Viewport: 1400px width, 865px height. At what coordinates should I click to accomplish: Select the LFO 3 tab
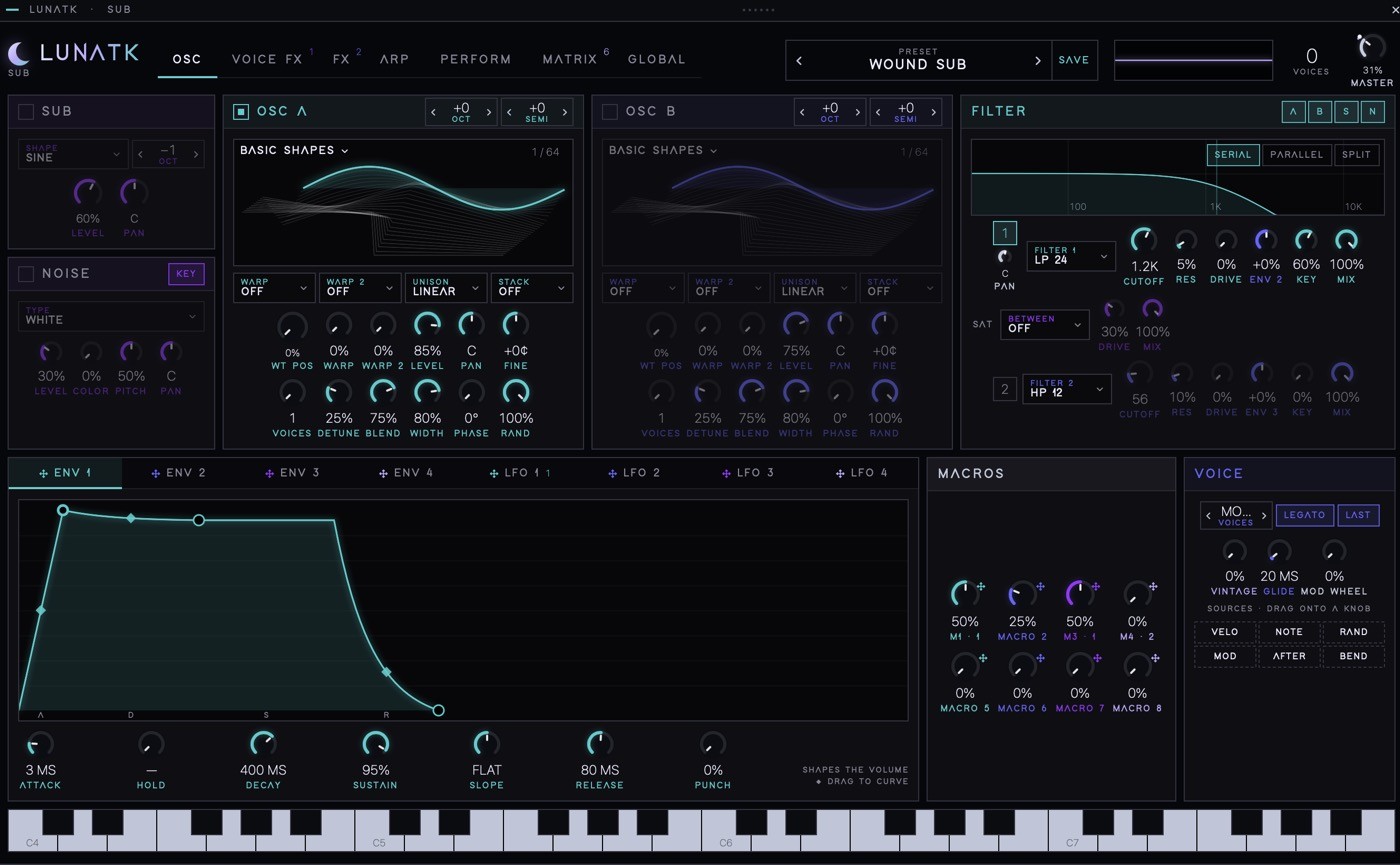[x=749, y=473]
